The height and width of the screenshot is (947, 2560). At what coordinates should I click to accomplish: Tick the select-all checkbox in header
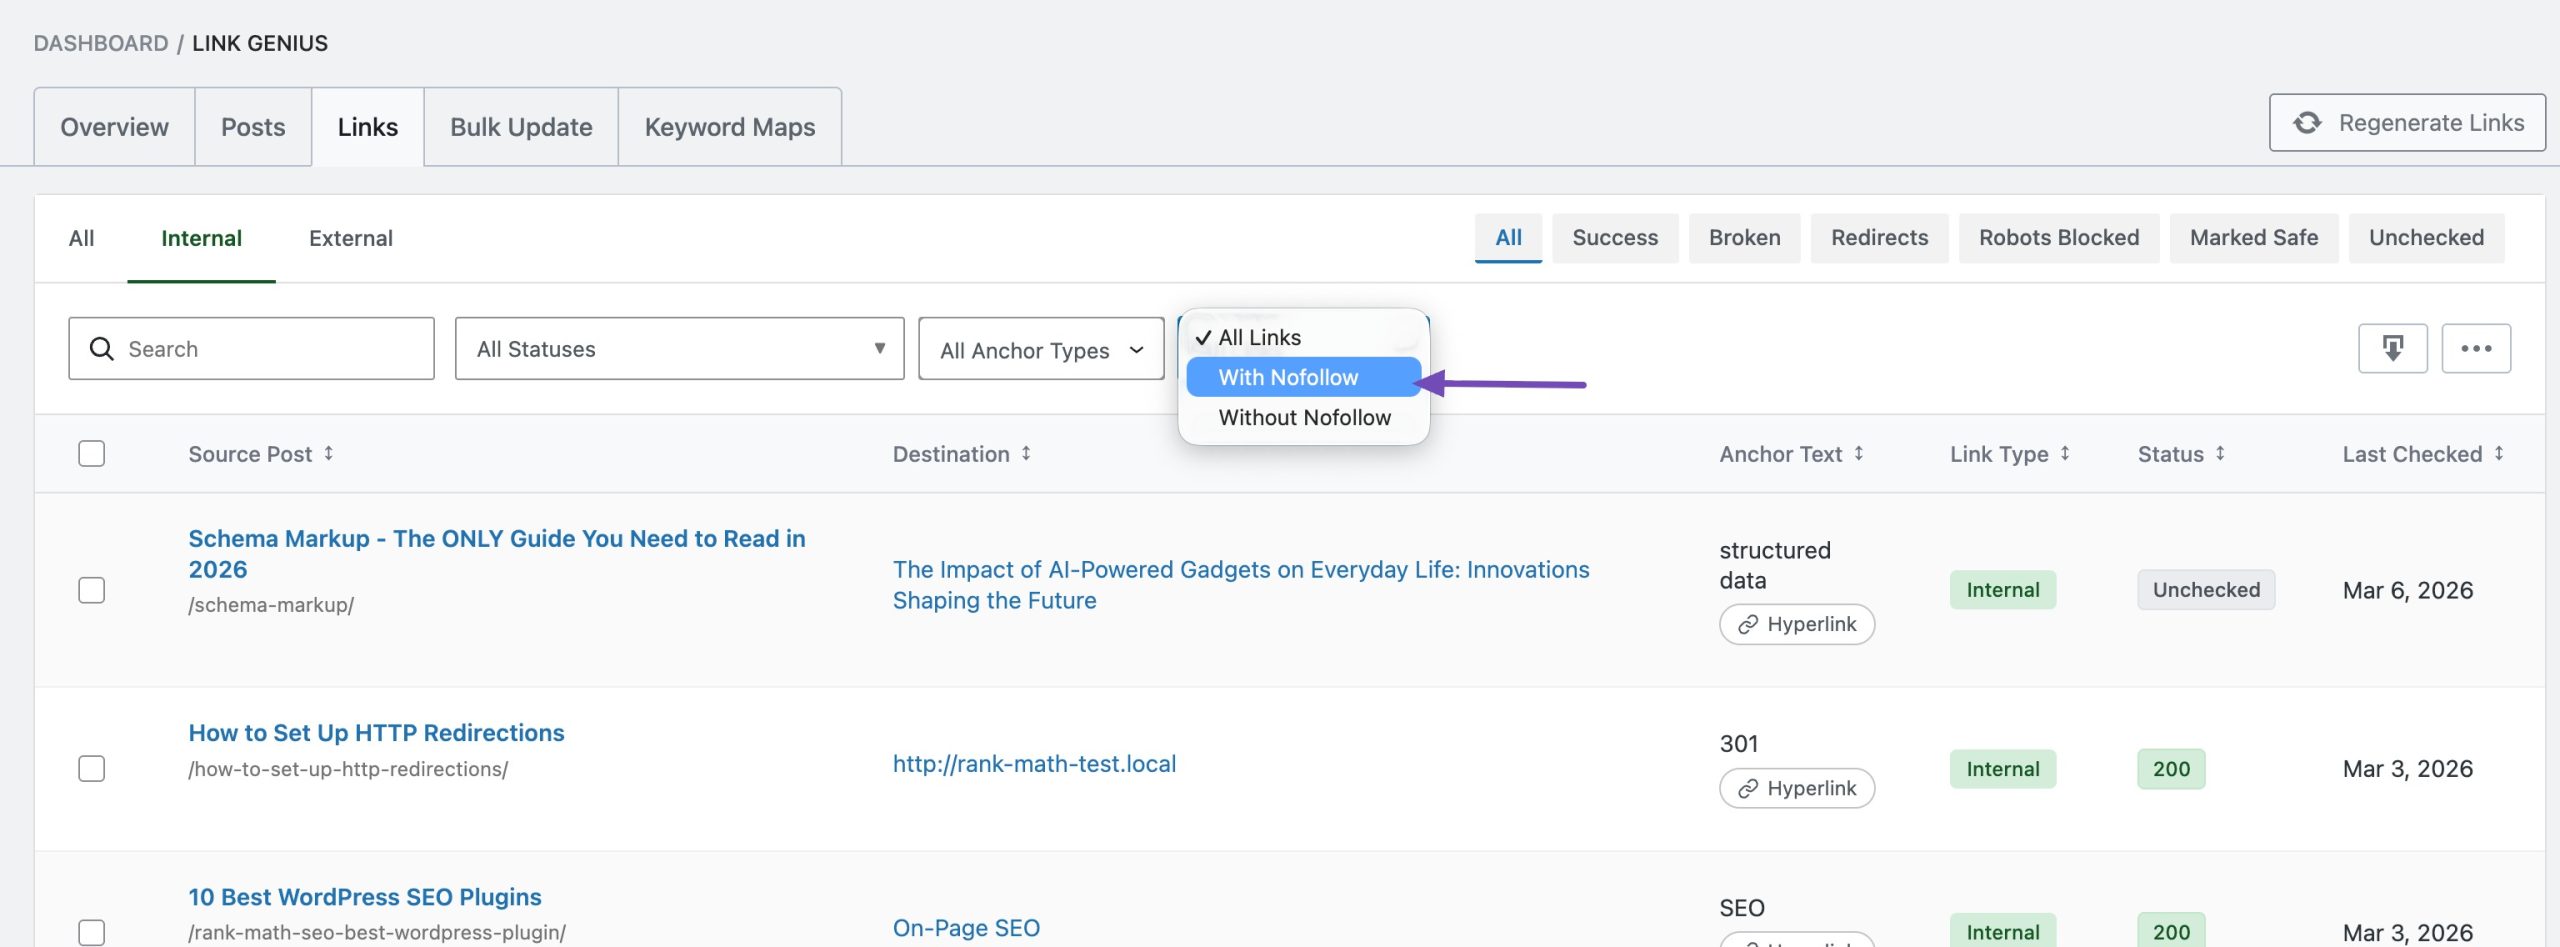click(x=91, y=453)
